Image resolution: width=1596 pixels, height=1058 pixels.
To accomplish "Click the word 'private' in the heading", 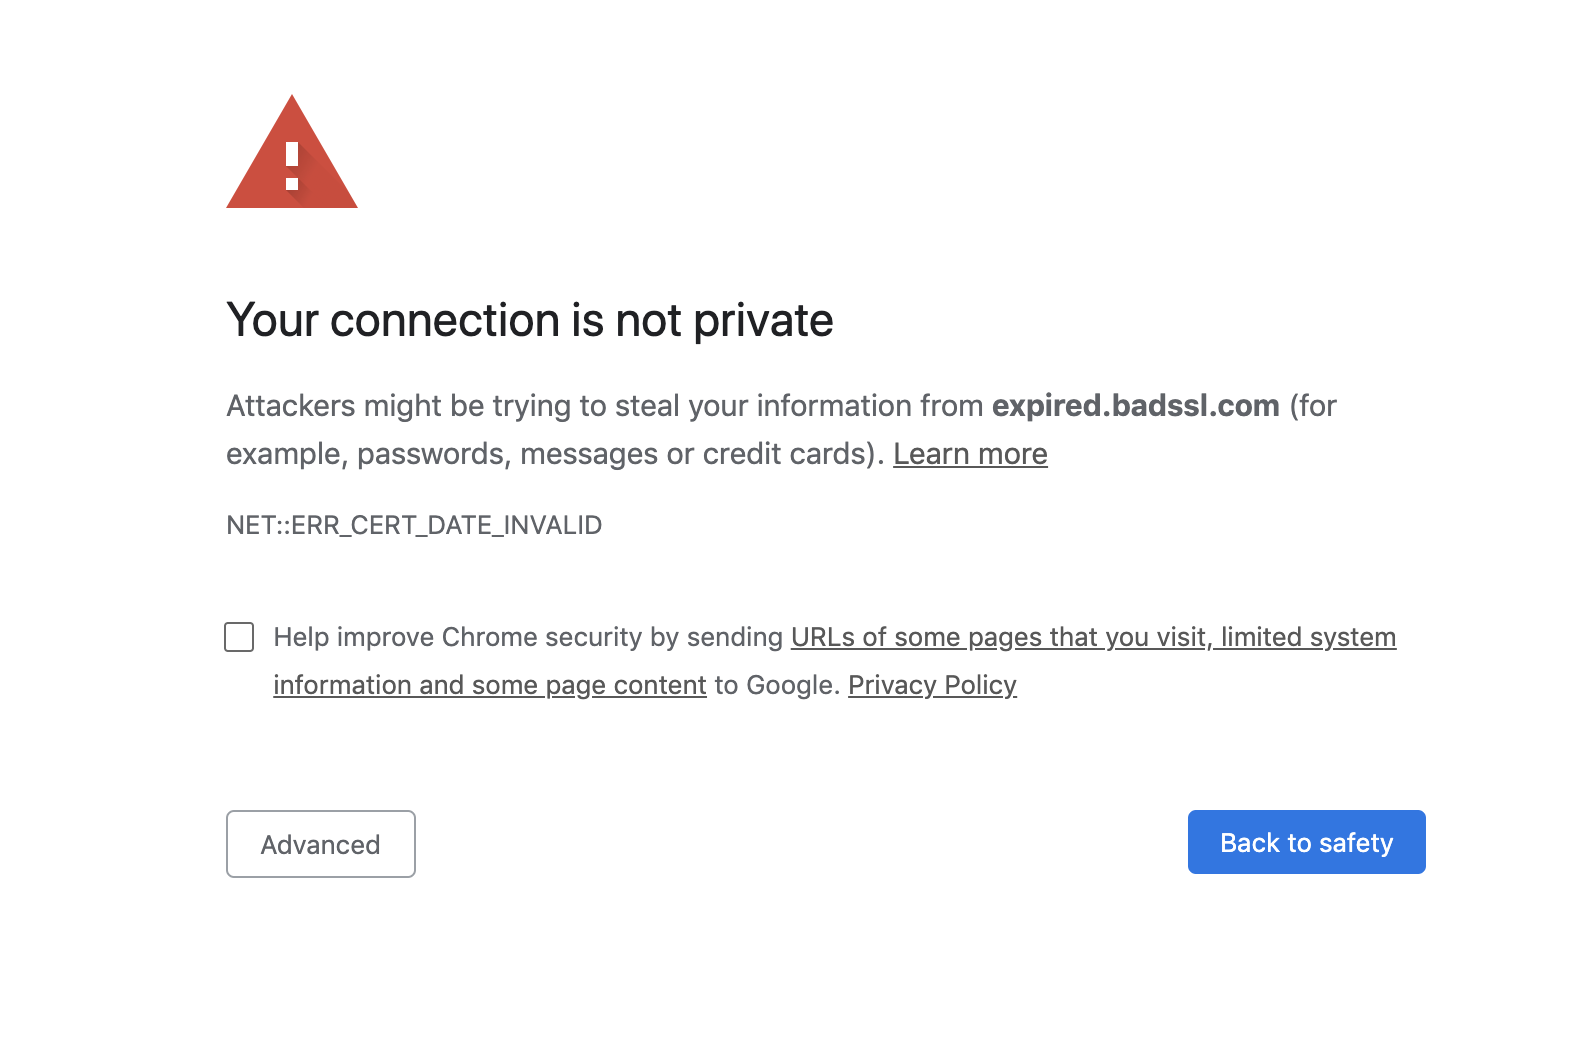I will coord(763,322).
